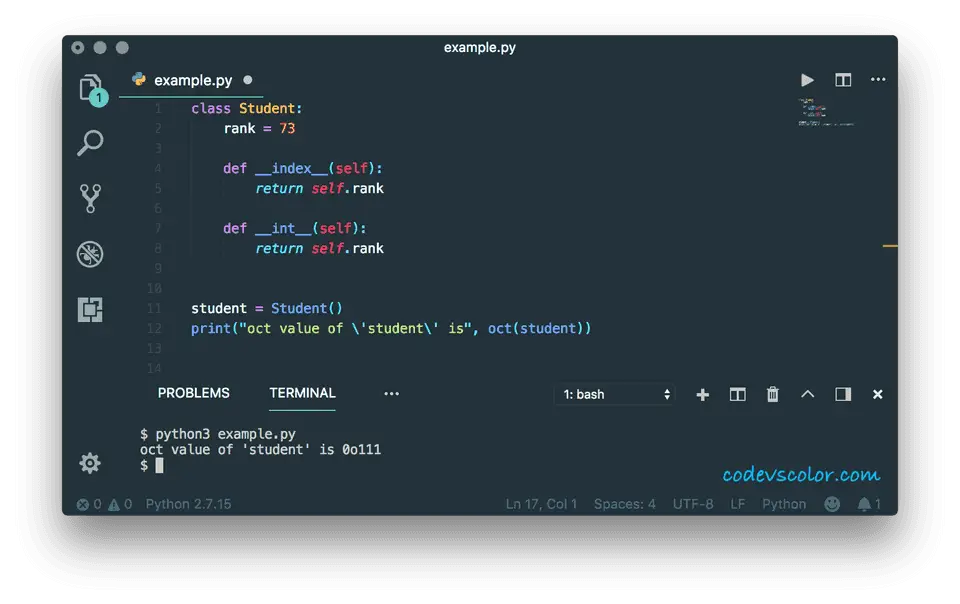Open the Manage settings gear
This screenshot has width=960, height=604.
[x=90, y=463]
